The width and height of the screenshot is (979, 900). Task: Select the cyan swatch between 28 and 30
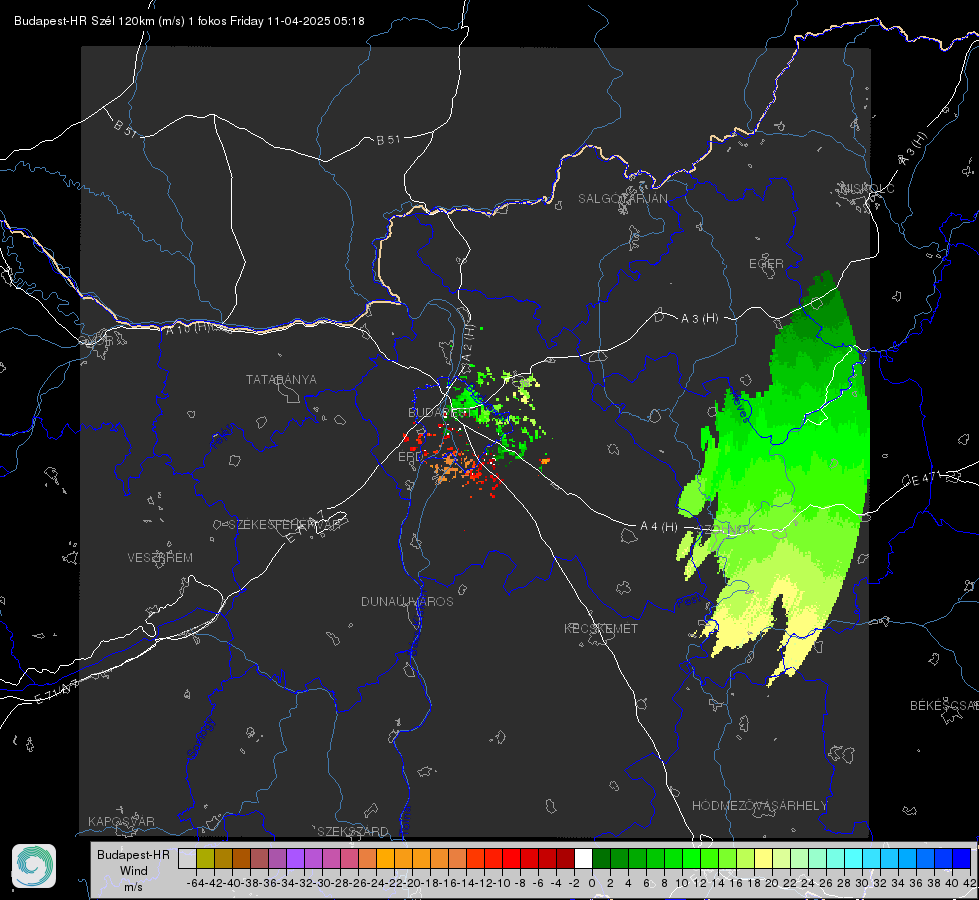pos(853,858)
